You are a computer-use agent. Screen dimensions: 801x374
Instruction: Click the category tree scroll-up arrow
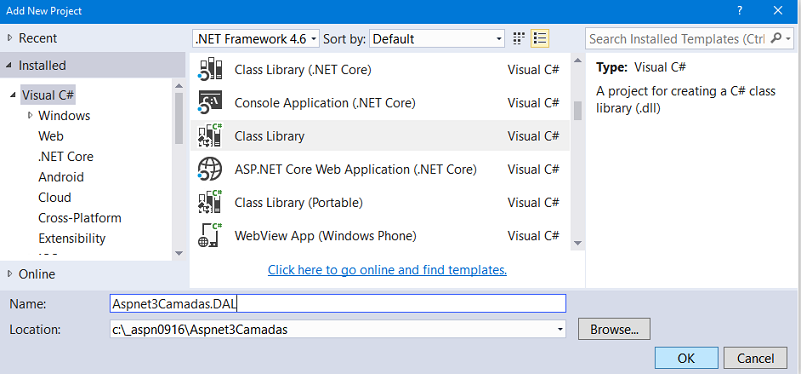click(x=179, y=86)
